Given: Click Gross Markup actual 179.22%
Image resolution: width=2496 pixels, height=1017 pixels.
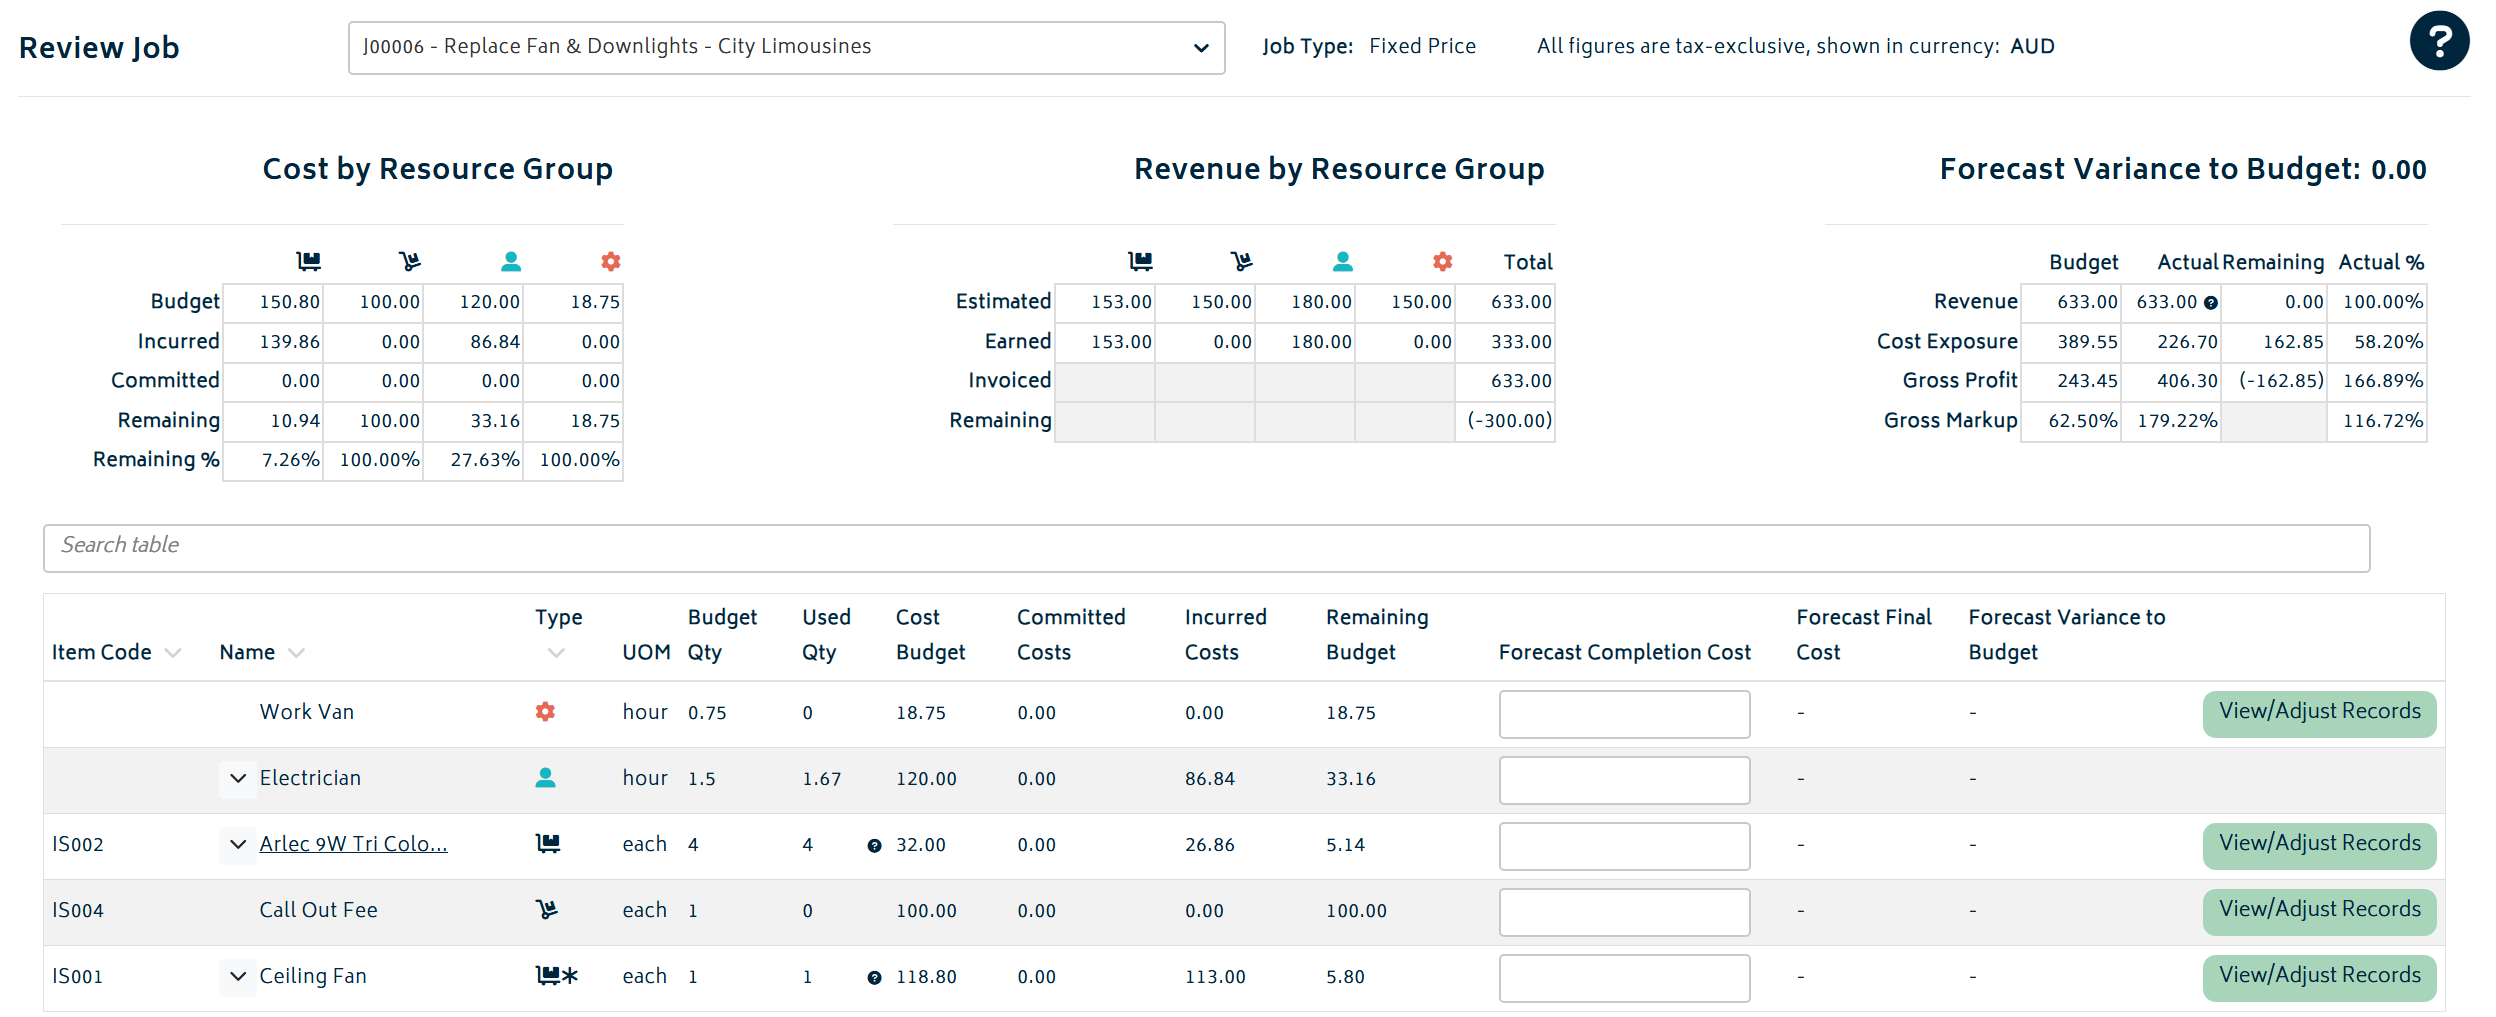Looking at the screenshot, I should (x=2177, y=420).
